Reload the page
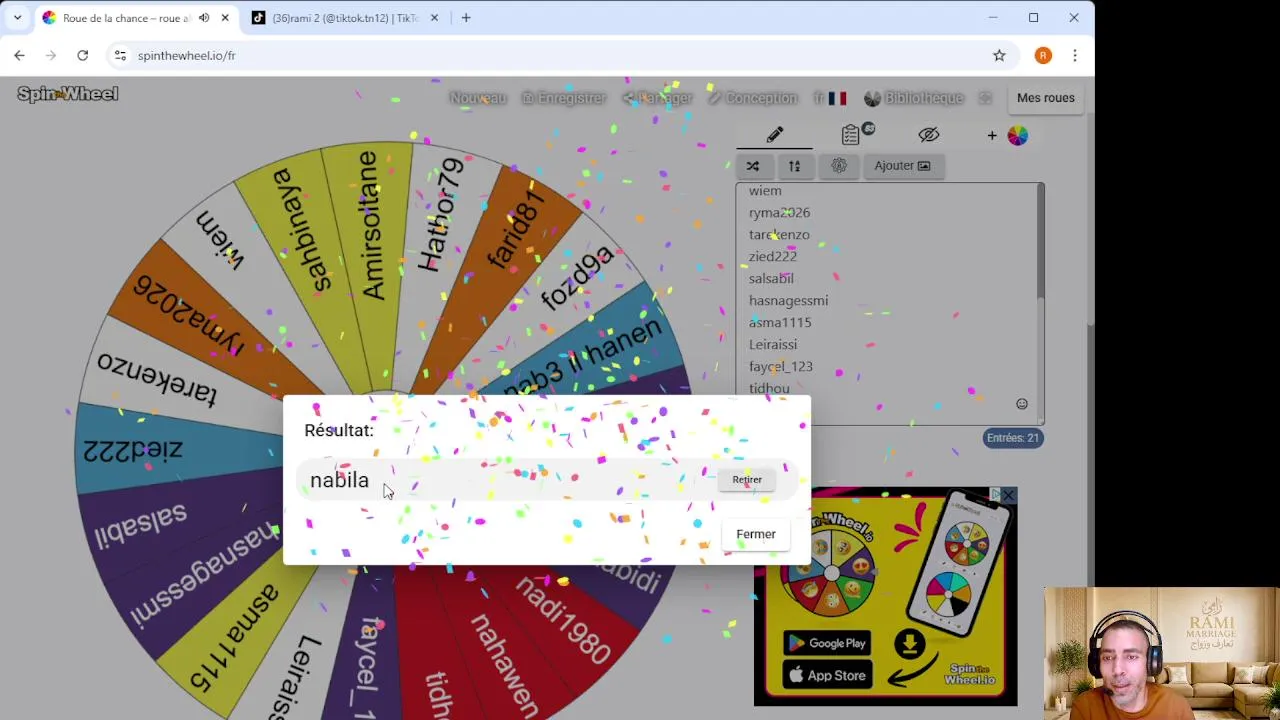This screenshot has width=1280, height=720. (83, 56)
